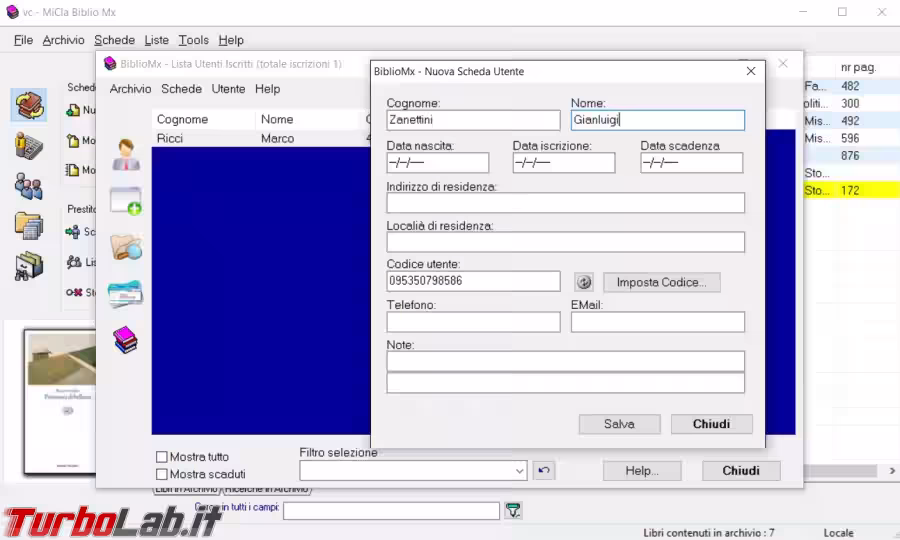This screenshot has height=540, width=900.
Task: Click the 'Sc' loan icon under Prestiti
Action: click(73, 232)
